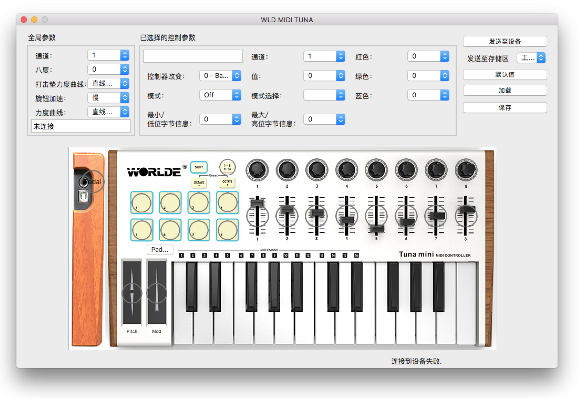581x398 pixels.
Task: Select the second pad in the upper pad row
Action: [170, 202]
